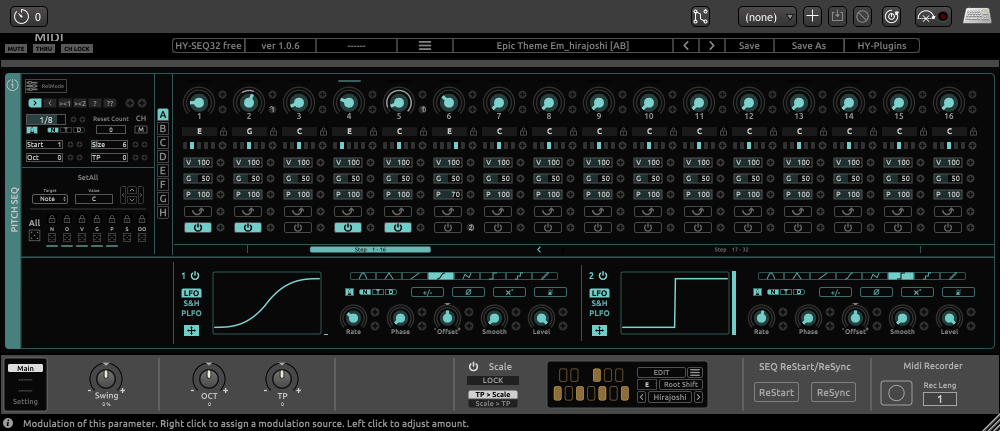Open the (none) preset dropdown

pyautogui.click(x=767, y=17)
